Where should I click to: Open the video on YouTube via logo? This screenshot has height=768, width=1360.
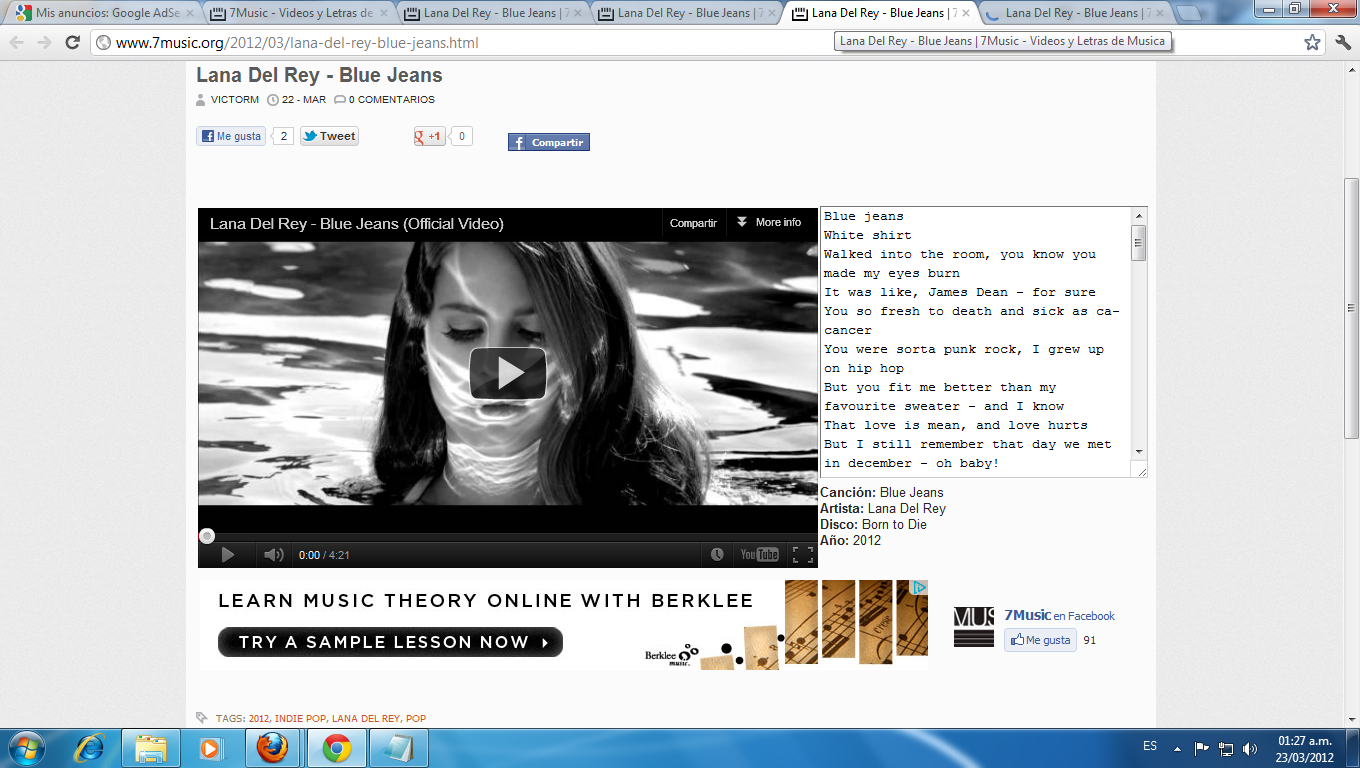pyautogui.click(x=759, y=554)
